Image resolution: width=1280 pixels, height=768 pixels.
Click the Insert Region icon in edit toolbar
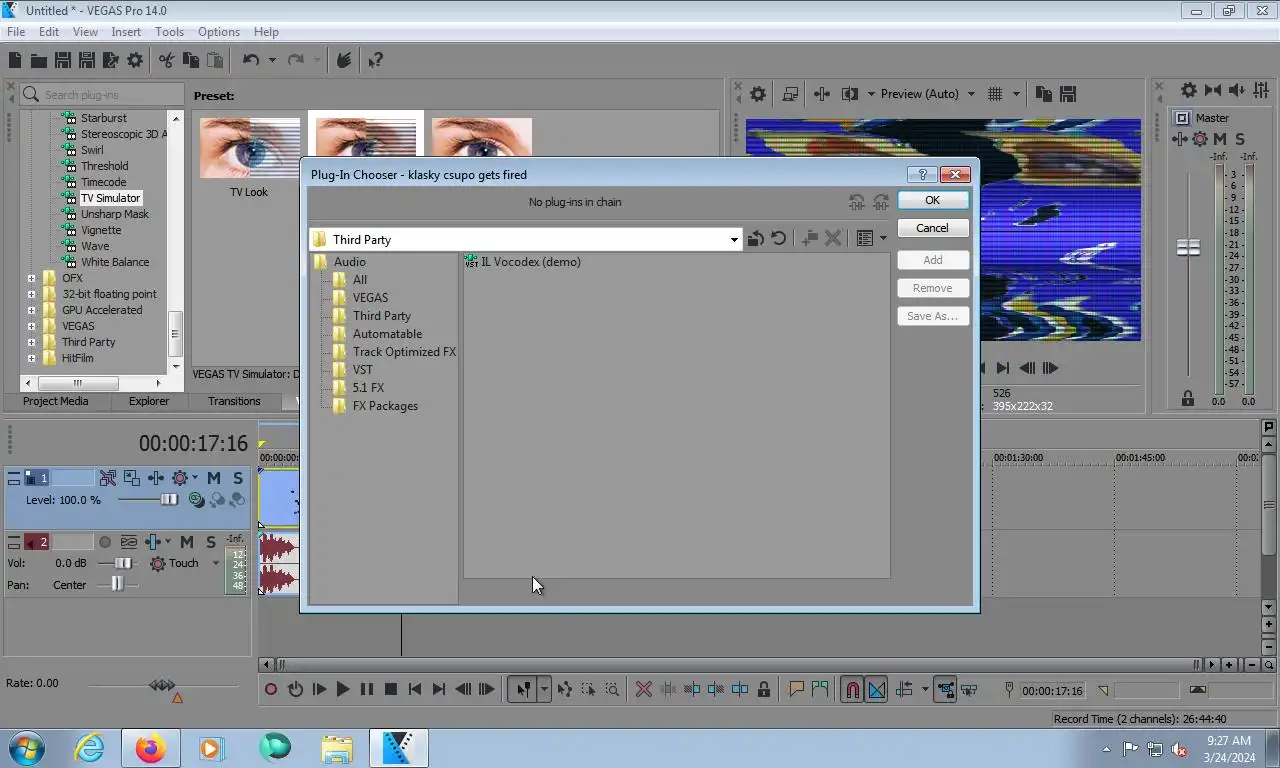pyautogui.click(x=820, y=689)
